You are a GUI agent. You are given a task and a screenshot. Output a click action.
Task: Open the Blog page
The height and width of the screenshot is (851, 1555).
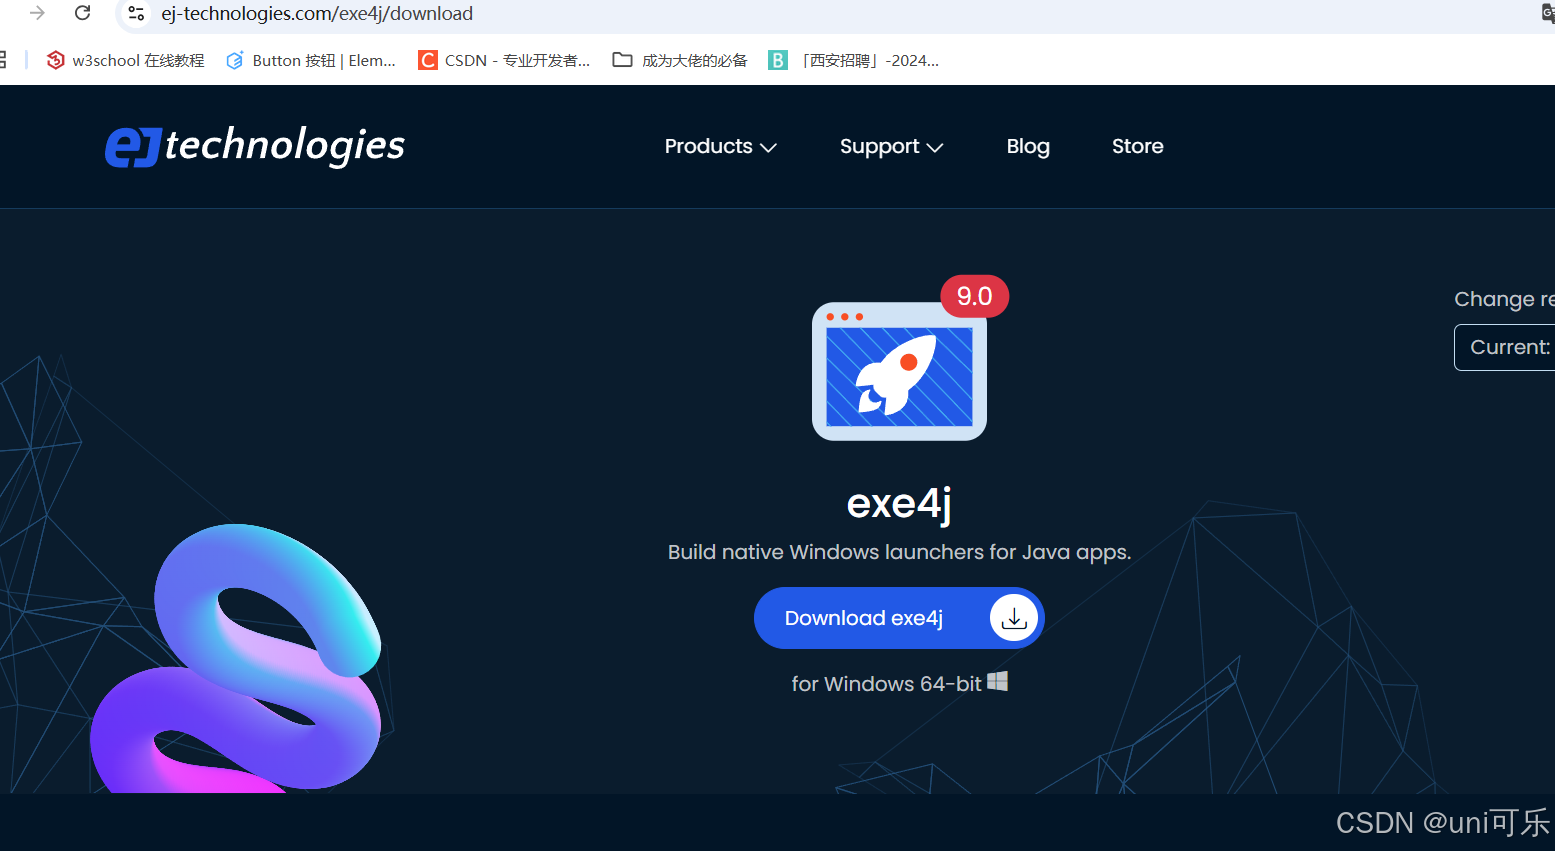(x=1028, y=146)
